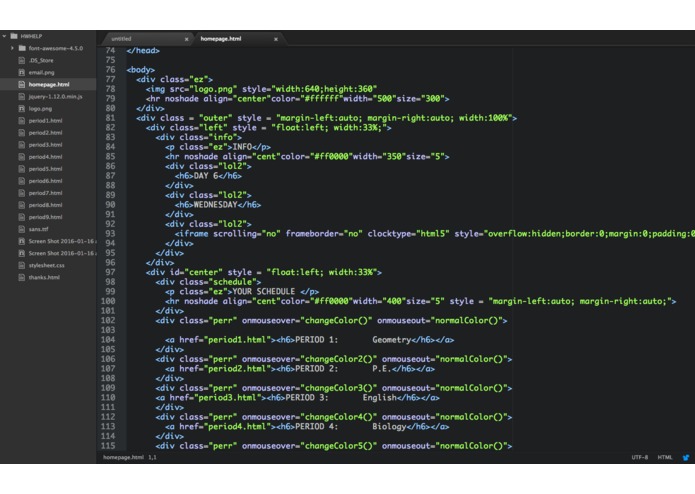
Task: Collapse the HWHELP root folder arrow
Action: (x=4, y=36)
